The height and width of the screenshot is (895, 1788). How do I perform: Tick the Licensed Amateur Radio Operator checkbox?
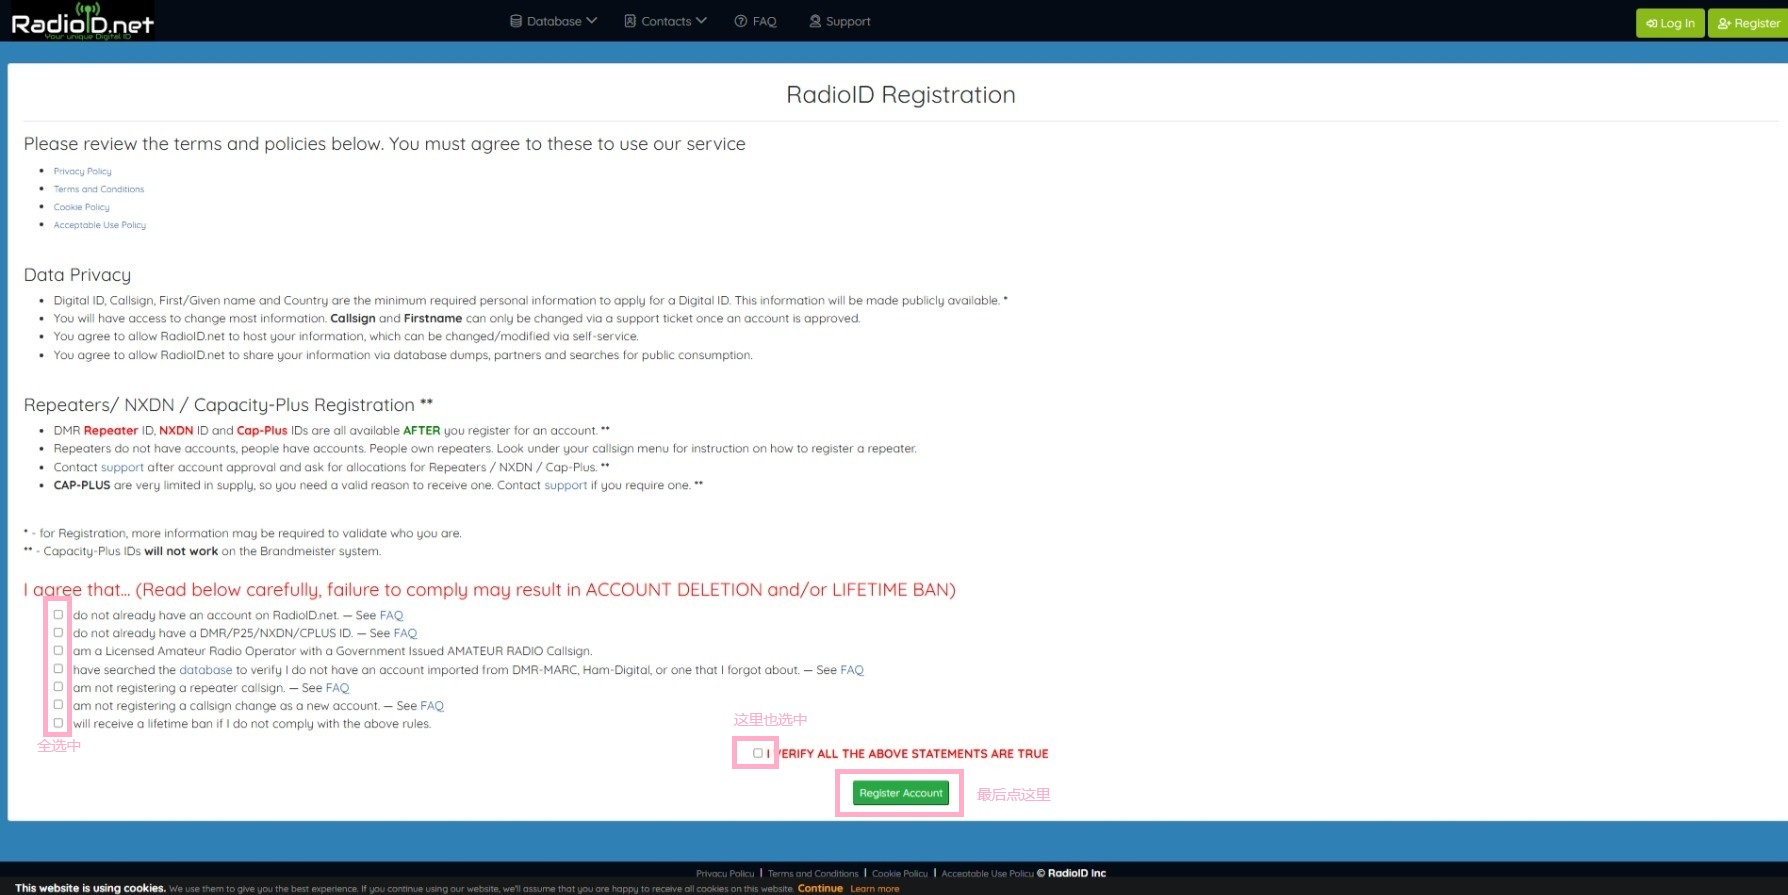58,651
